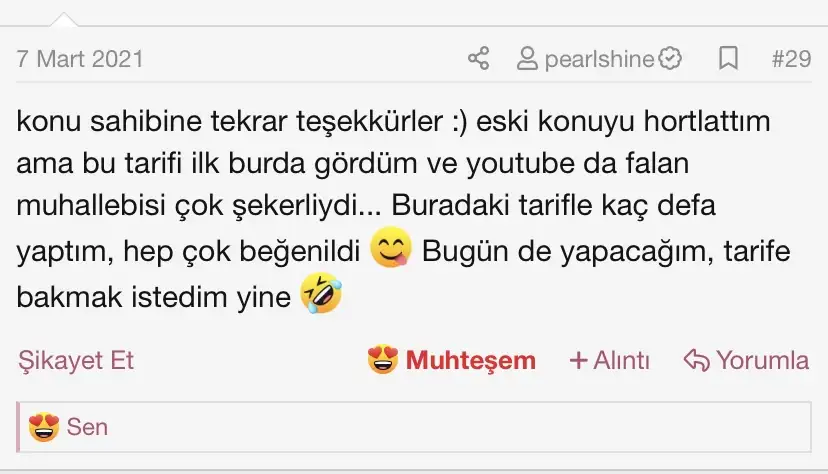
Task: Click the plus icon beside Alıntı
Action: click(579, 361)
